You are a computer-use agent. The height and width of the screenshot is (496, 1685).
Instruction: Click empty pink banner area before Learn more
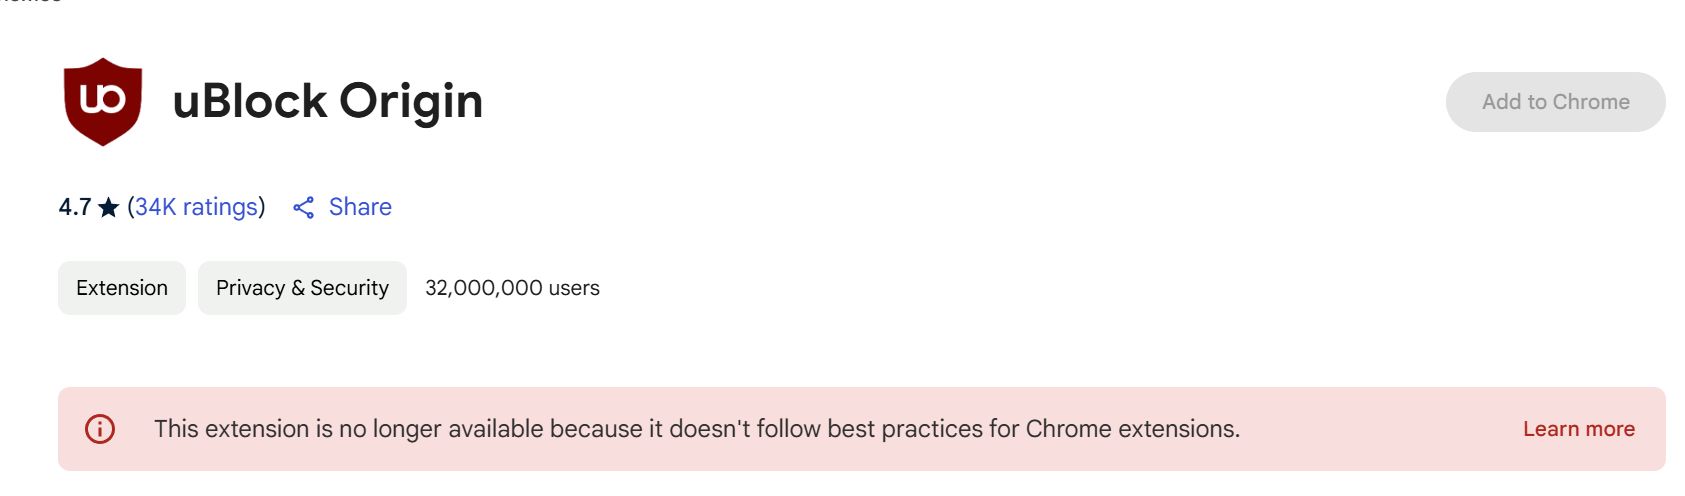pyautogui.click(x=1380, y=429)
